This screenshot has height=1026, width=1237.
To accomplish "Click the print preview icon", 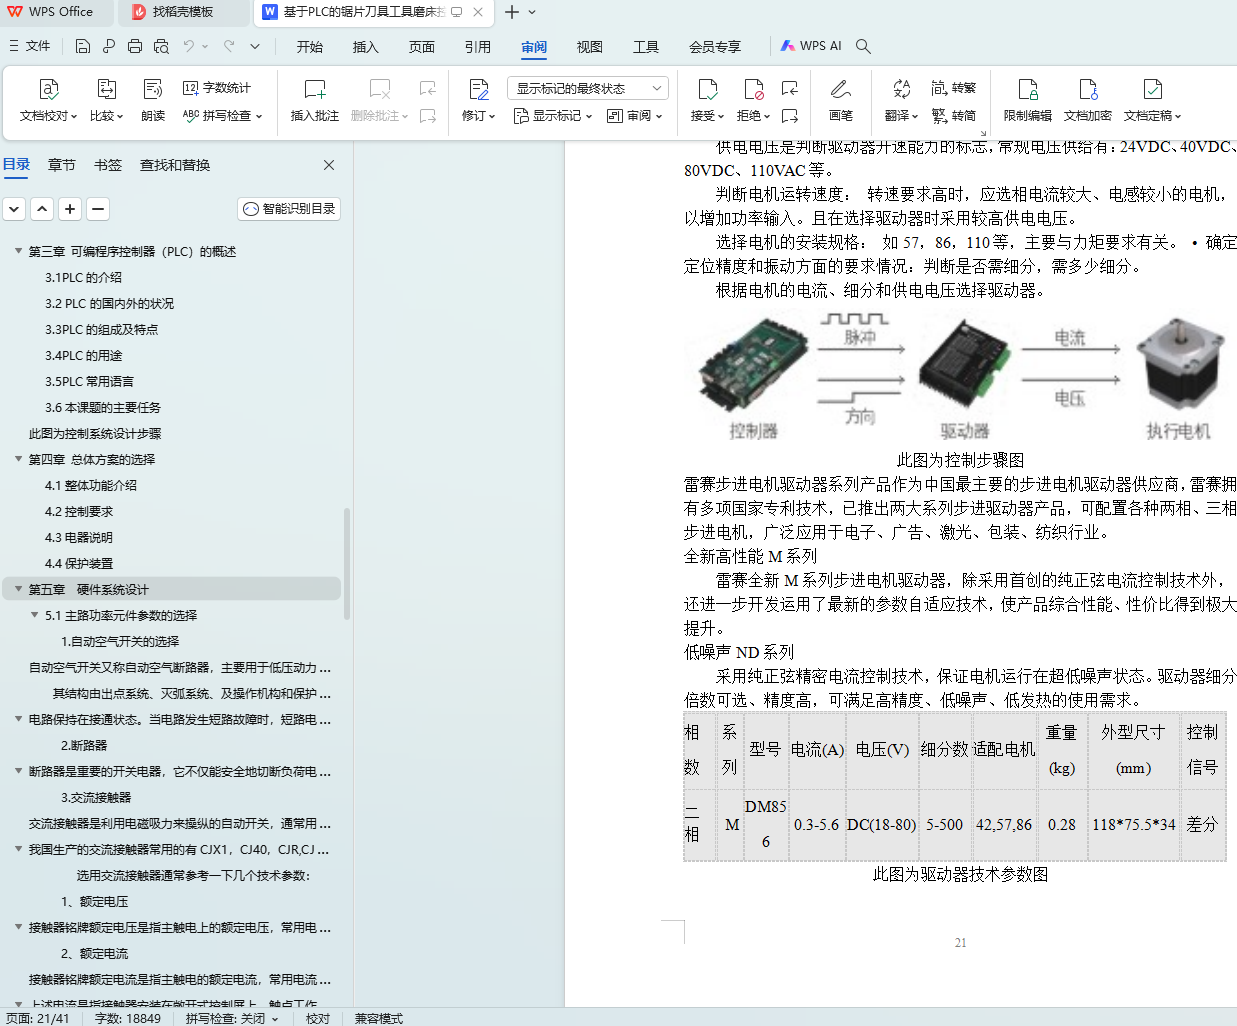I will [x=161, y=46].
